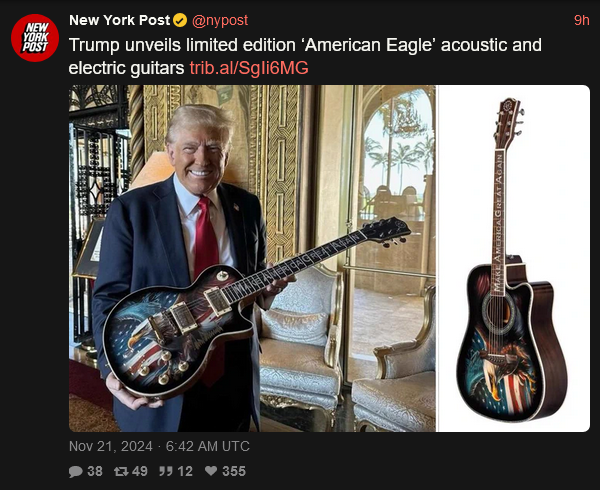Show the 12 quotes count
Viewport: 600px width, 490px height.
(x=185, y=471)
